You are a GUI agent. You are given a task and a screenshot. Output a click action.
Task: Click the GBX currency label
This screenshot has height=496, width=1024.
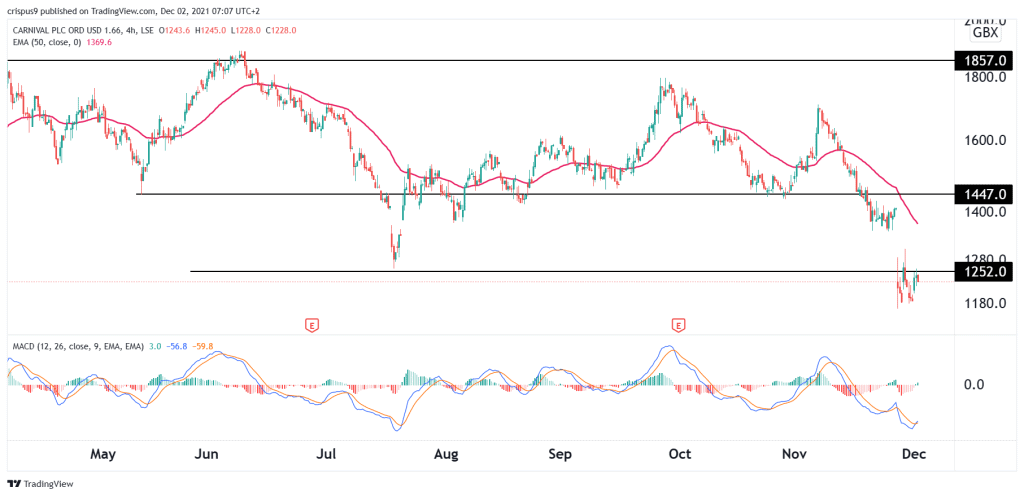click(x=985, y=33)
